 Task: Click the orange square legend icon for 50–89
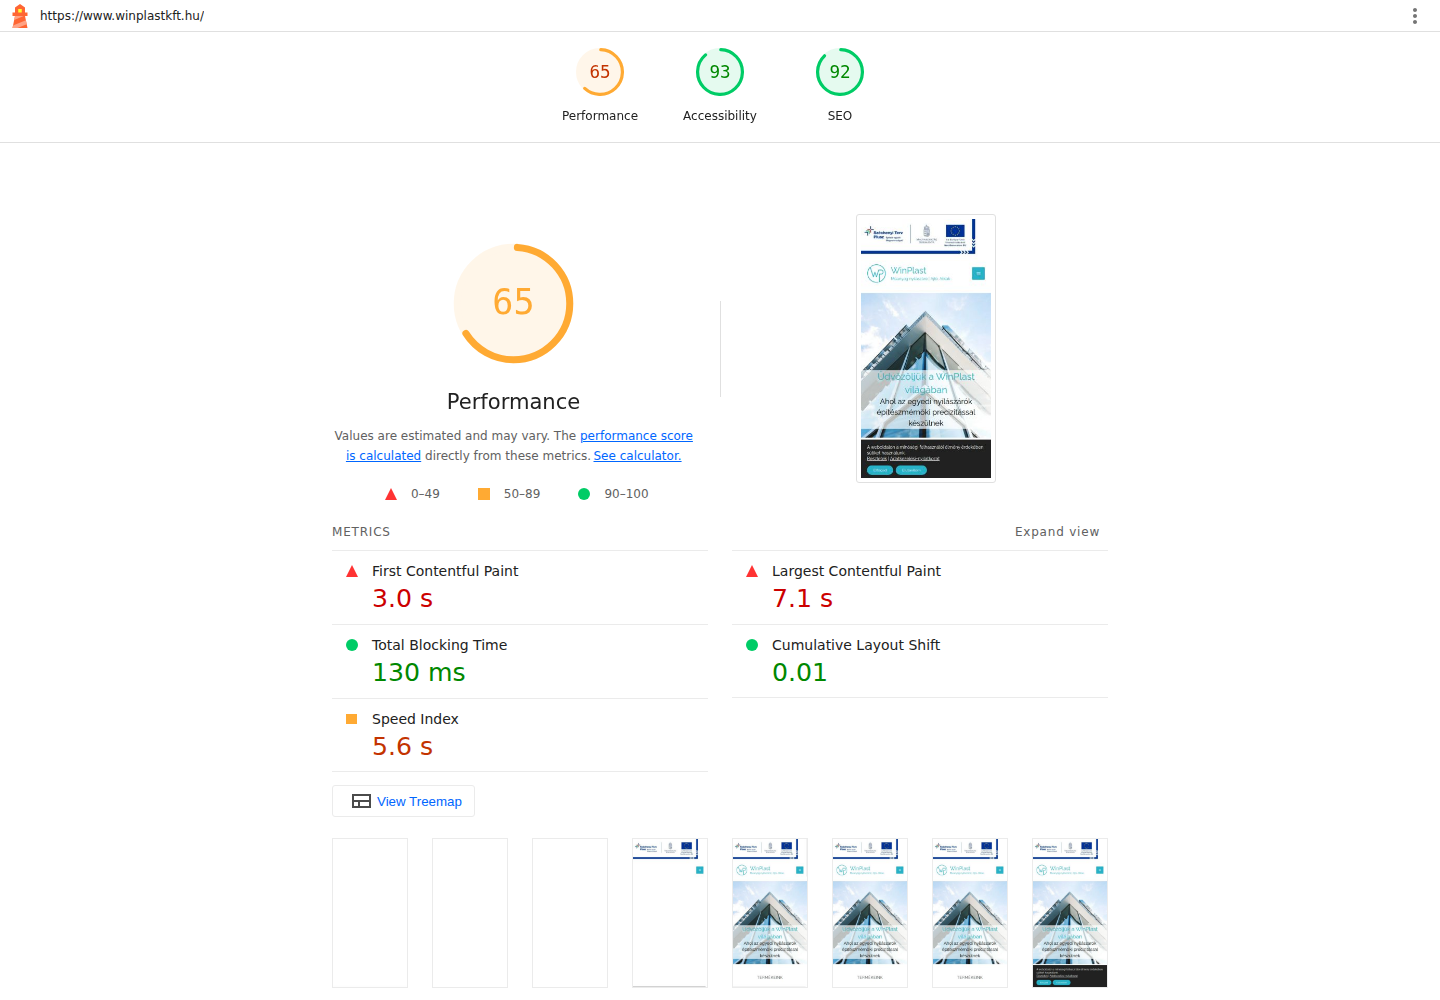[x=484, y=494]
